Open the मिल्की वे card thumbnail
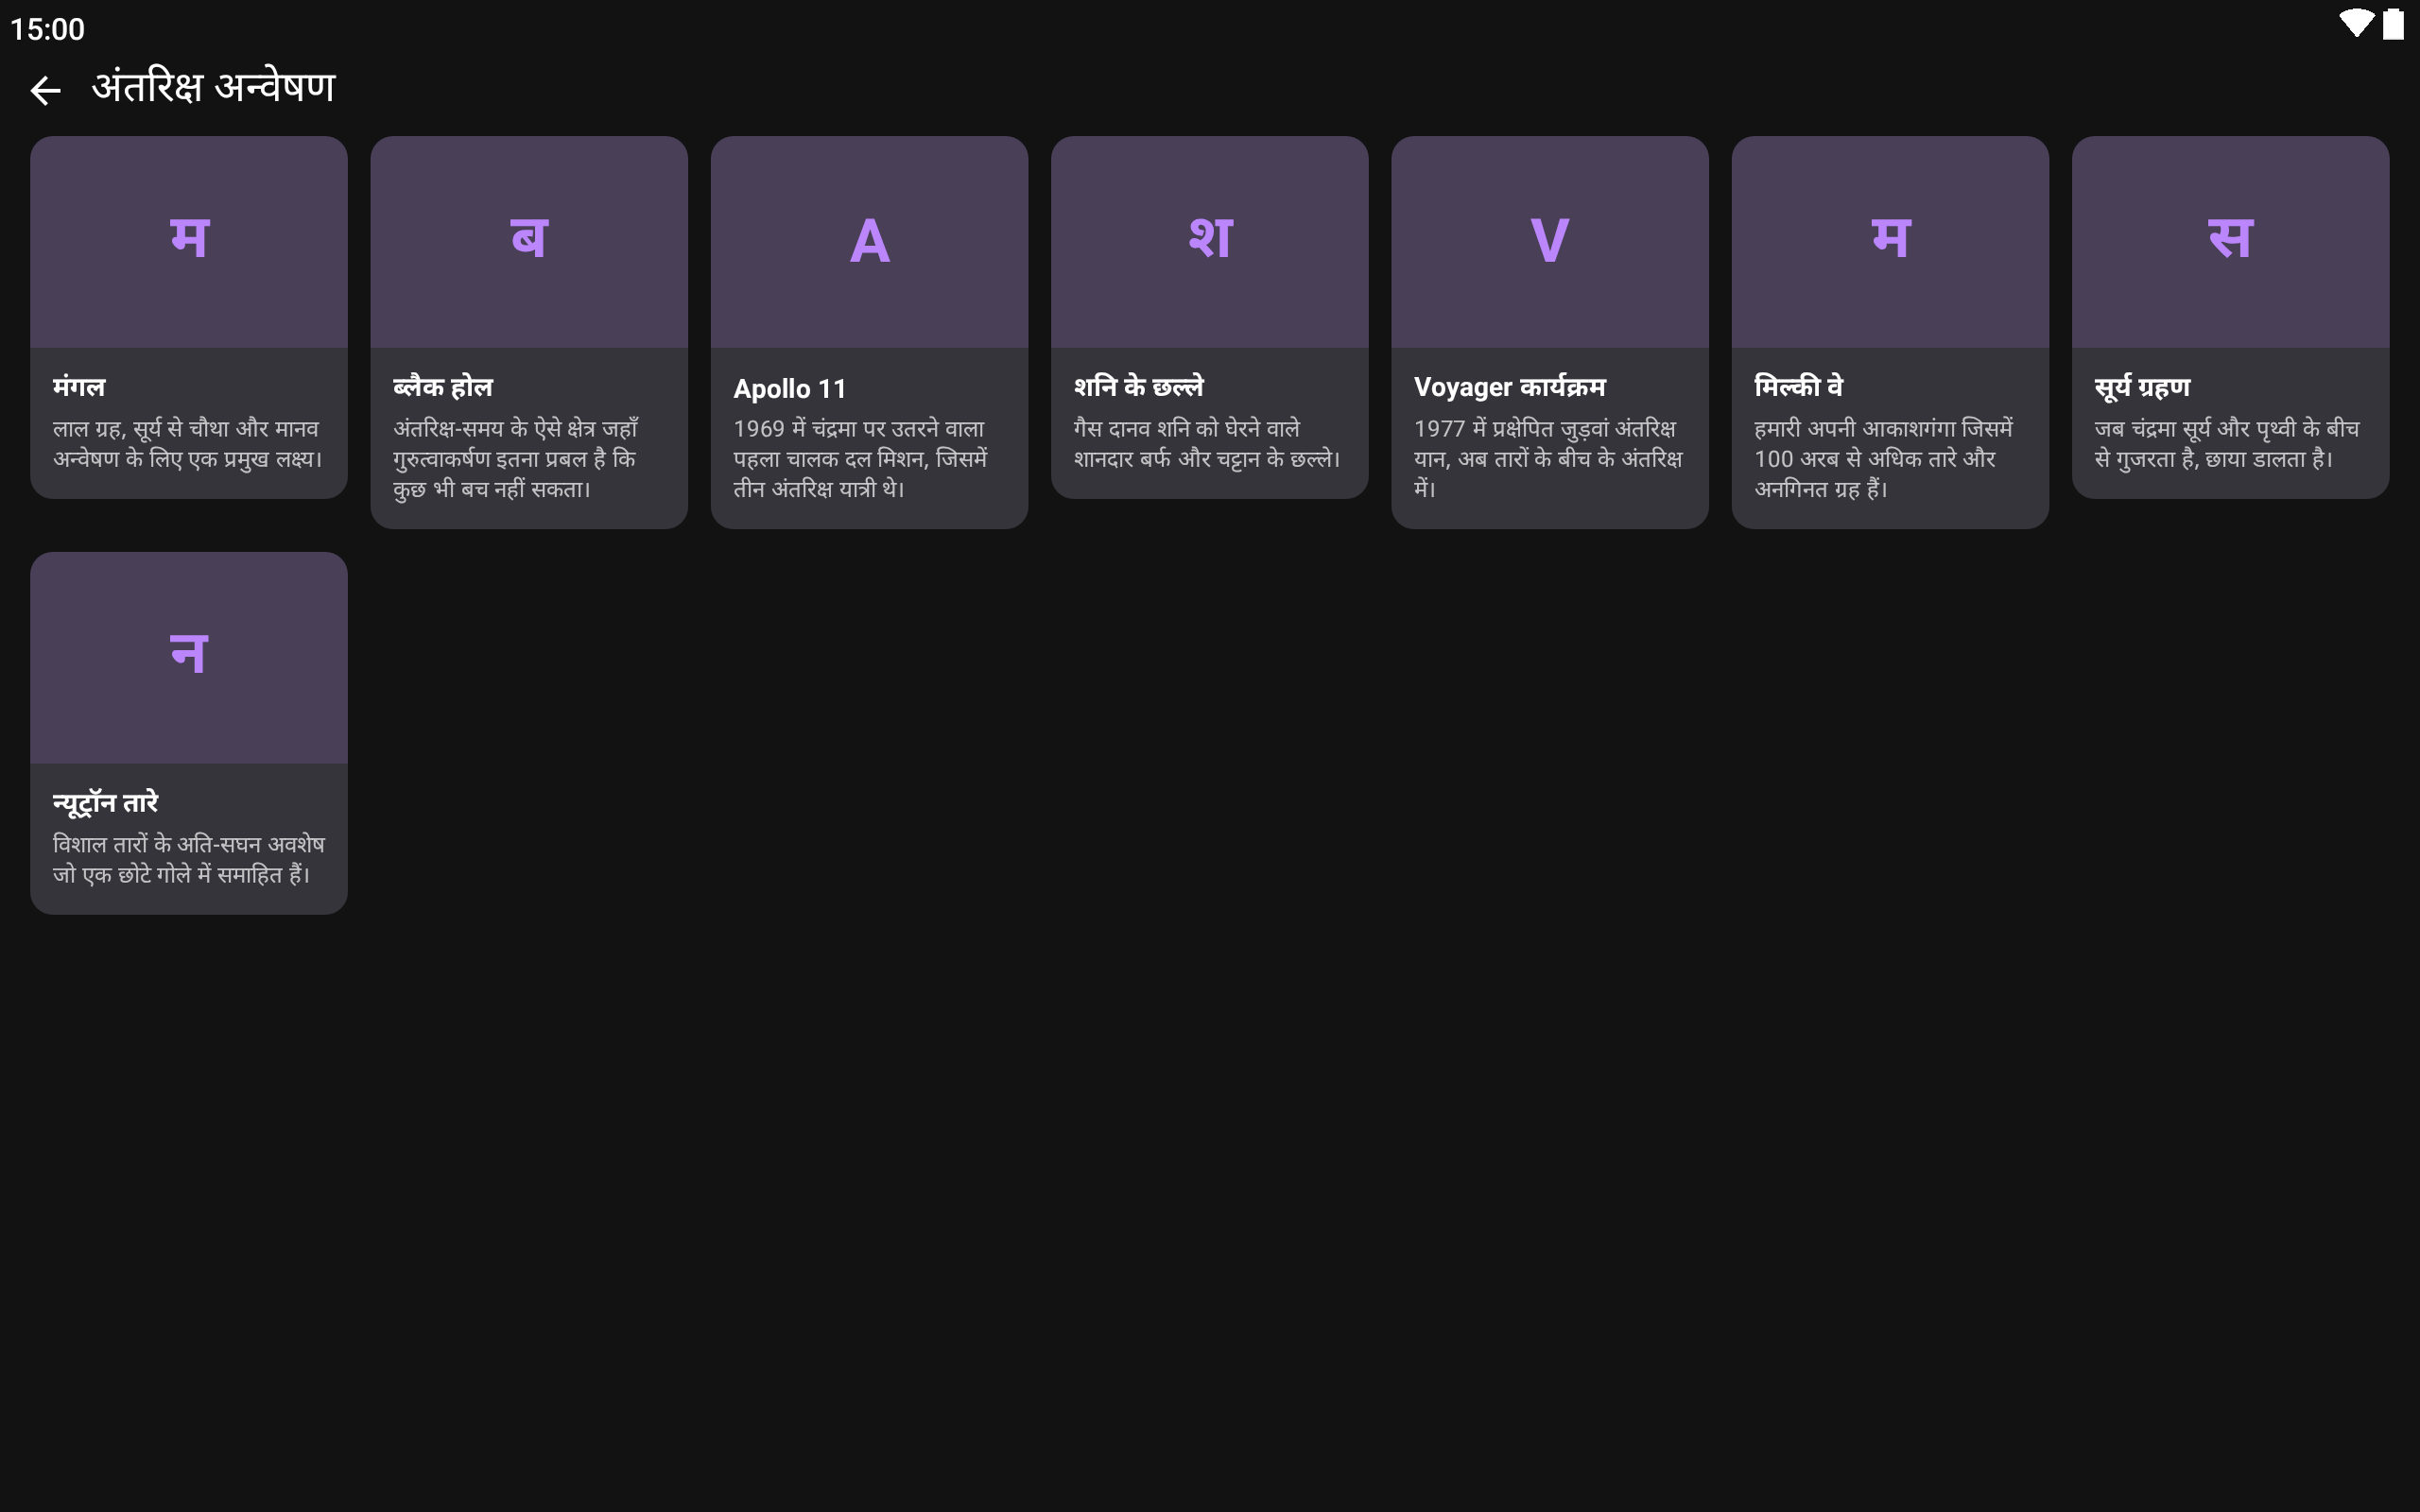This screenshot has height=1512, width=2420. (x=1890, y=242)
